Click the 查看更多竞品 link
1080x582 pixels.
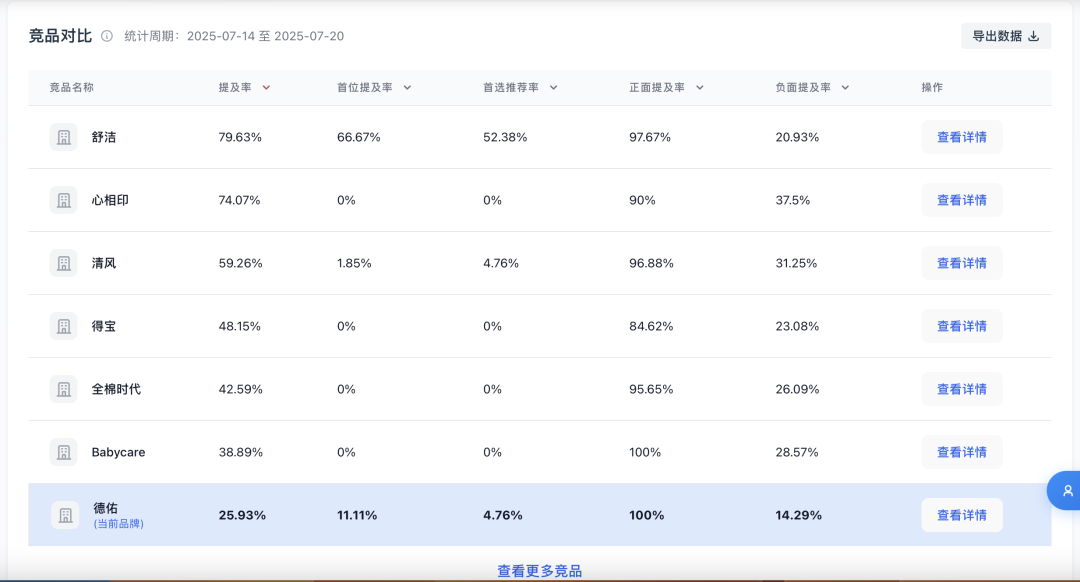pos(539,571)
